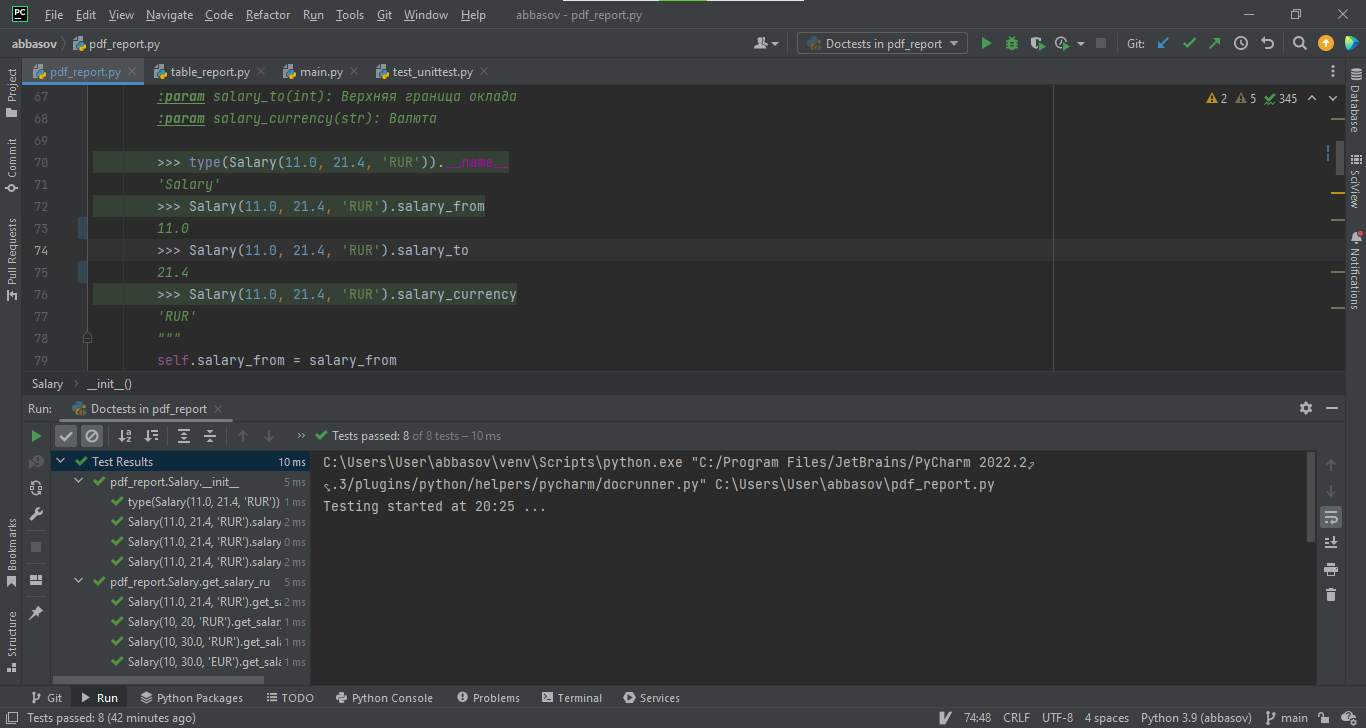Collapse the pdf_report.Salary.__init__ test group
The width and height of the screenshot is (1366, 728).
click(x=78, y=481)
